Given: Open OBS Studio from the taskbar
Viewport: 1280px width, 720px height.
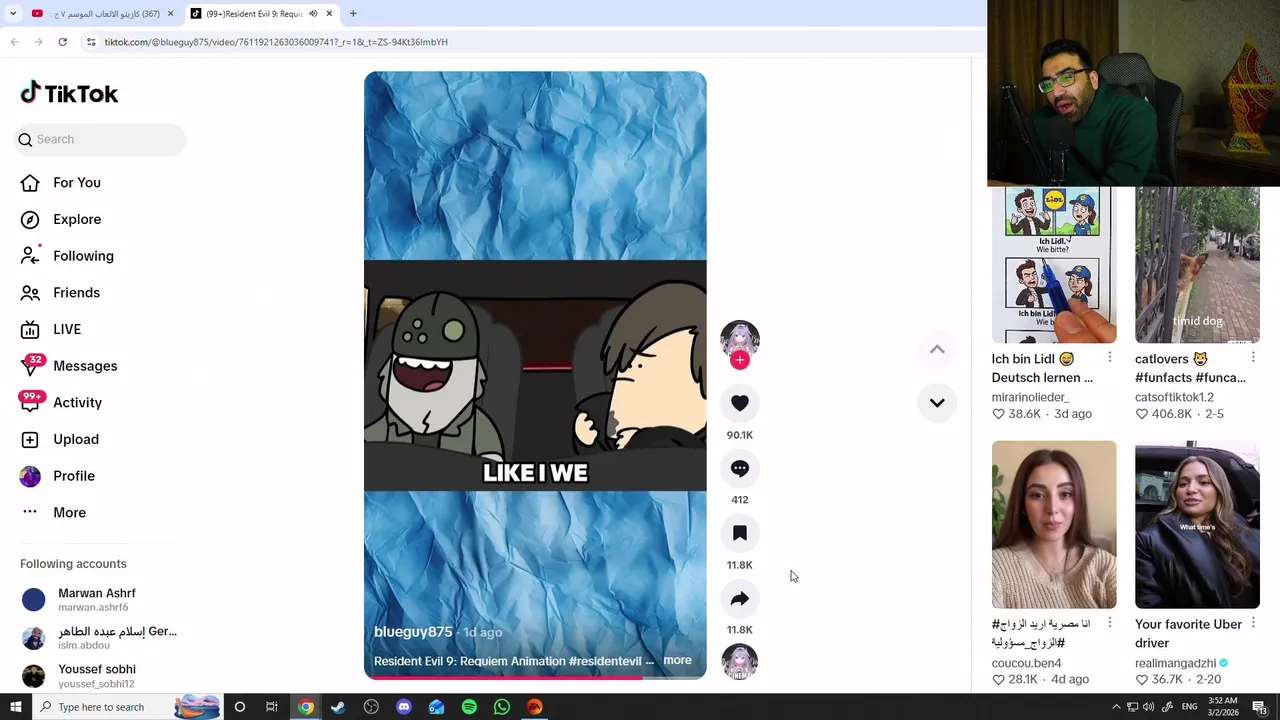Looking at the screenshot, I should coord(371,707).
